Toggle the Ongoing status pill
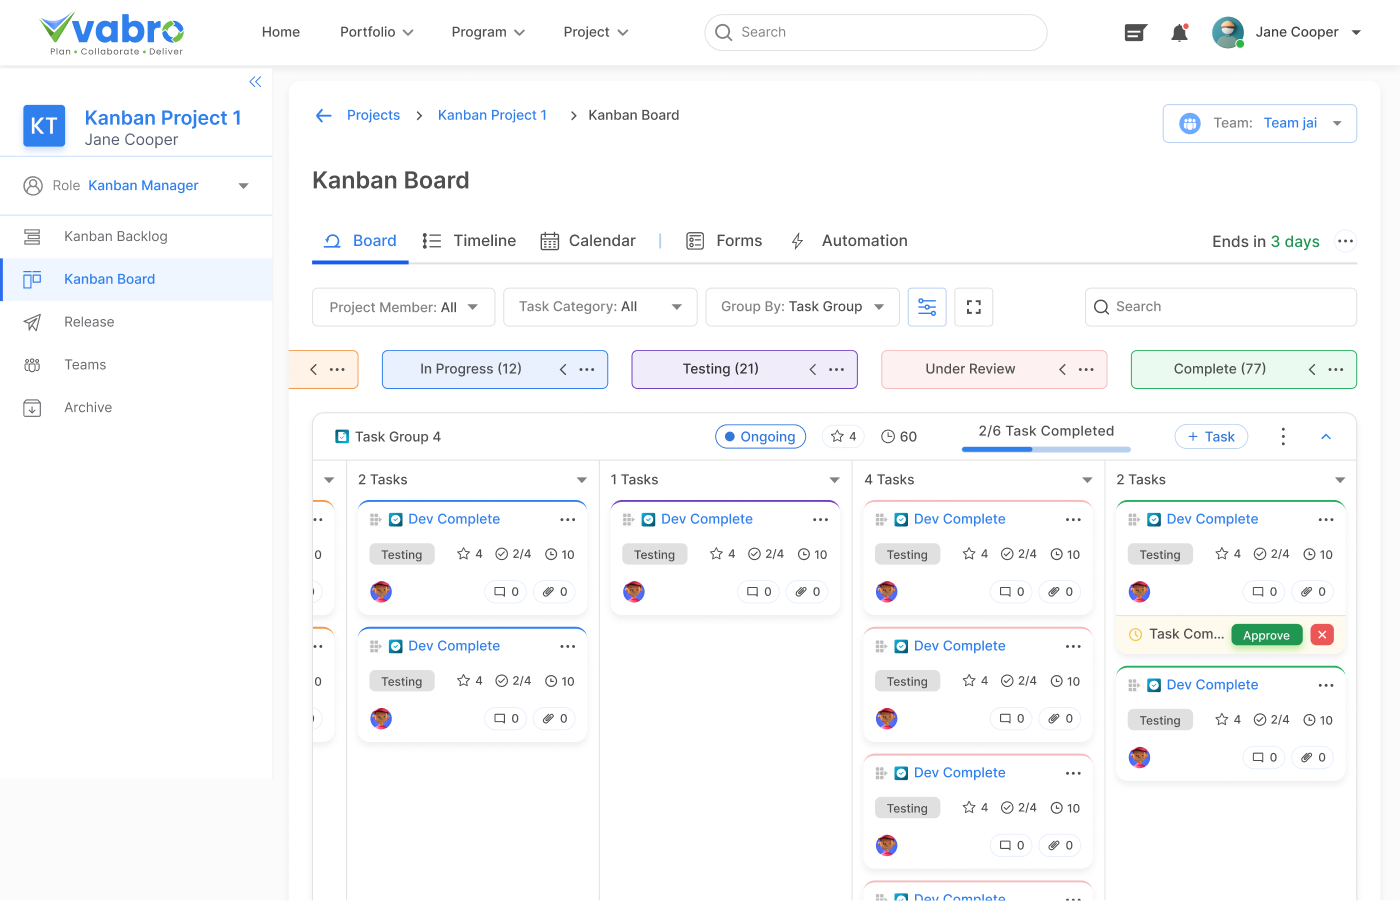The image size is (1400, 901). point(760,437)
